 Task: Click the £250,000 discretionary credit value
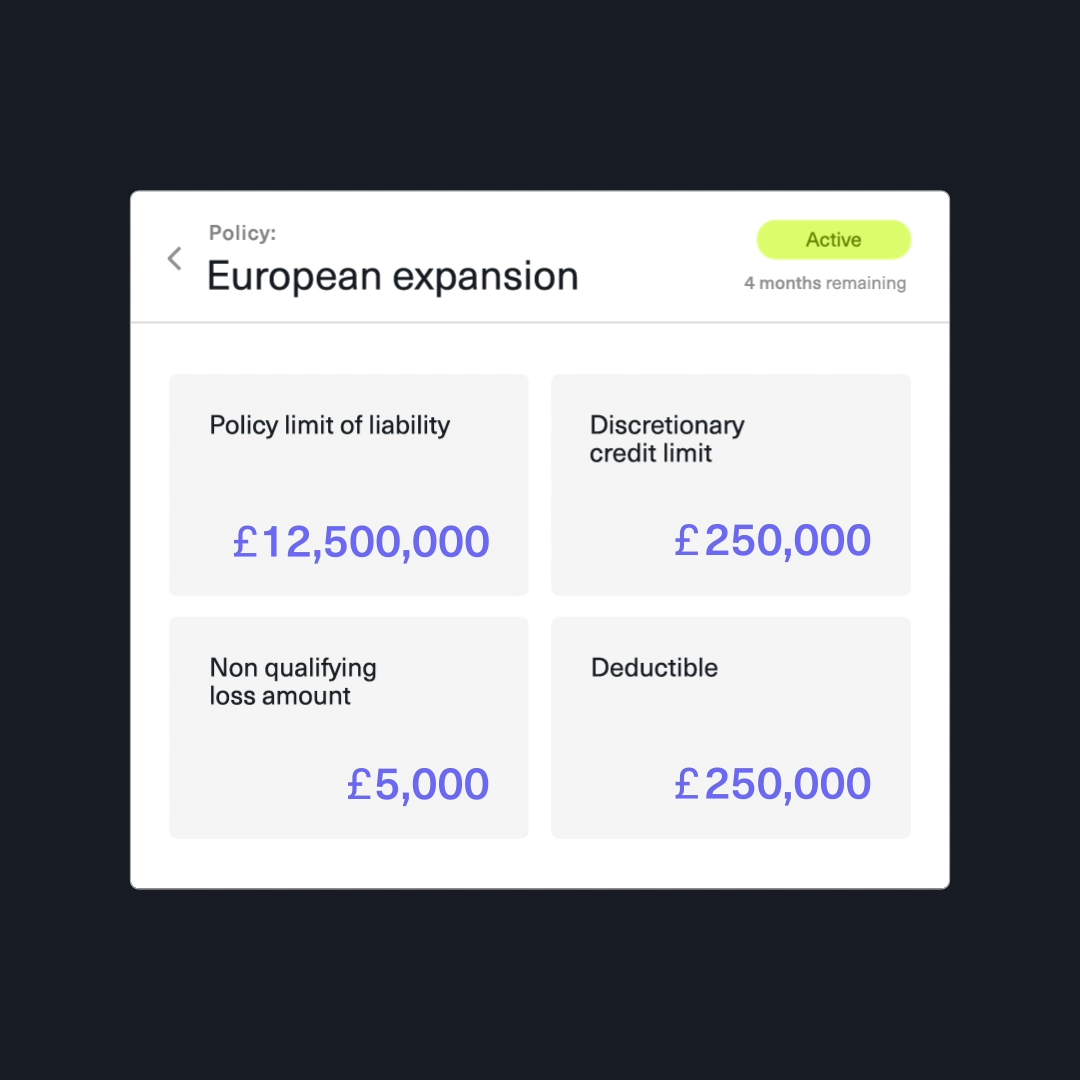pyautogui.click(x=771, y=539)
